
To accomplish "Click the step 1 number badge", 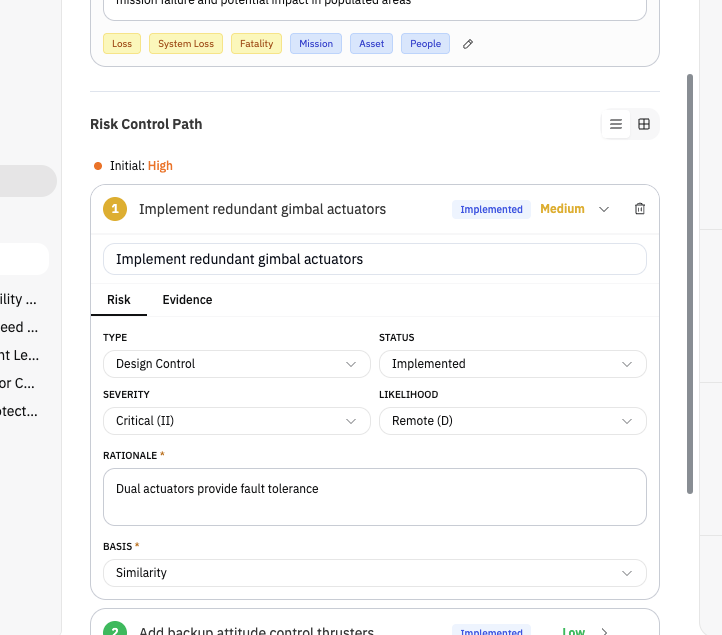I will pyautogui.click(x=115, y=209).
